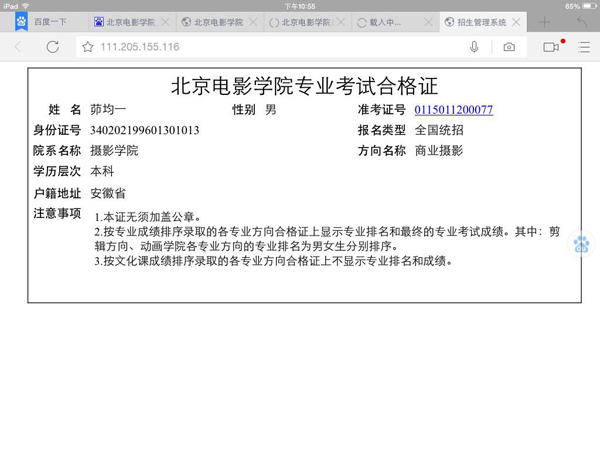
Task: Open the Baidu paw bookmark icon
Action: tap(21, 22)
